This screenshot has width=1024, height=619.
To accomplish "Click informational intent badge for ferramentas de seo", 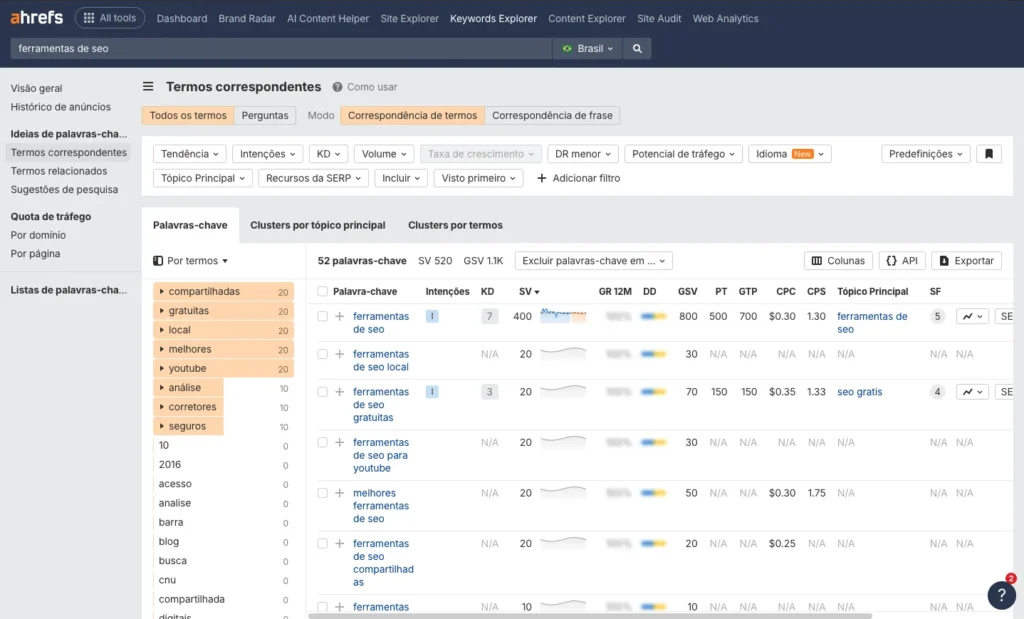I will point(432,316).
